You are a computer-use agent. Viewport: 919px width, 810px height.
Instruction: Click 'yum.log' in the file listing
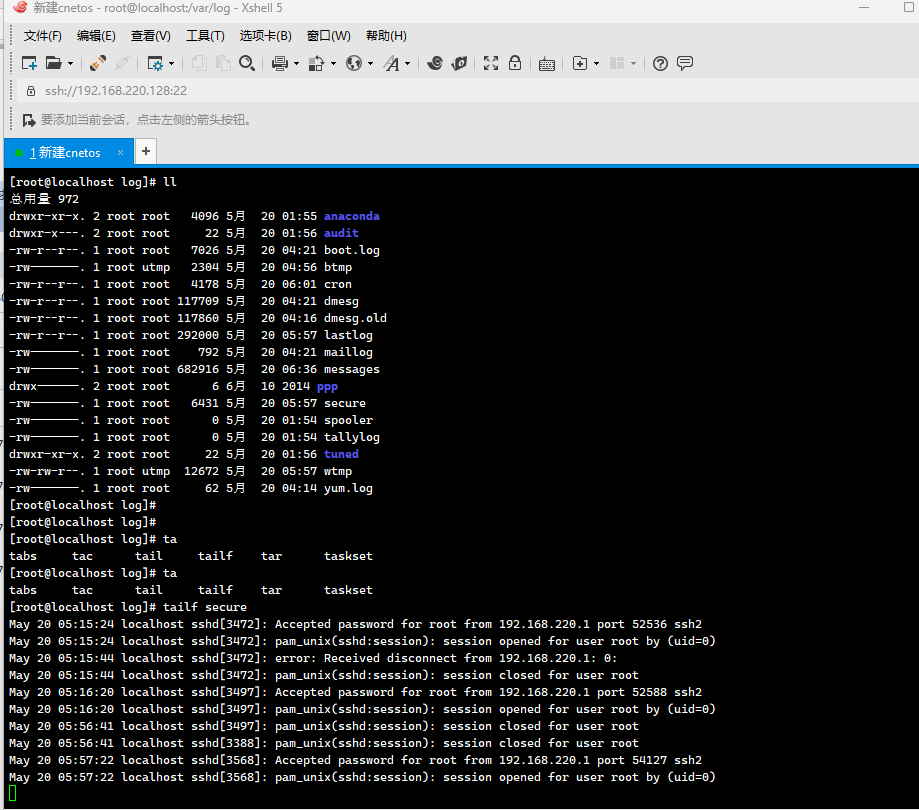pyautogui.click(x=348, y=489)
